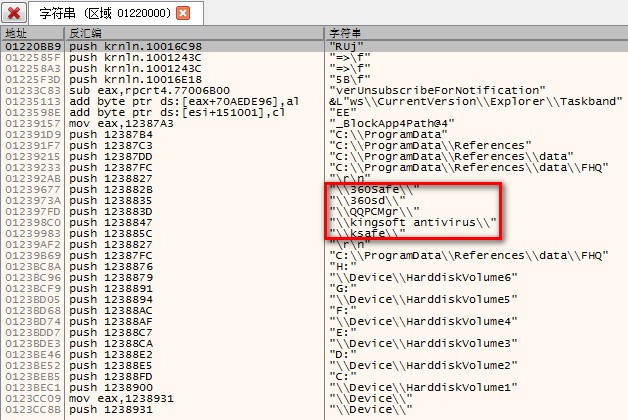Click the "EE" string cell
The image size is (628, 420).
point(343,112)
